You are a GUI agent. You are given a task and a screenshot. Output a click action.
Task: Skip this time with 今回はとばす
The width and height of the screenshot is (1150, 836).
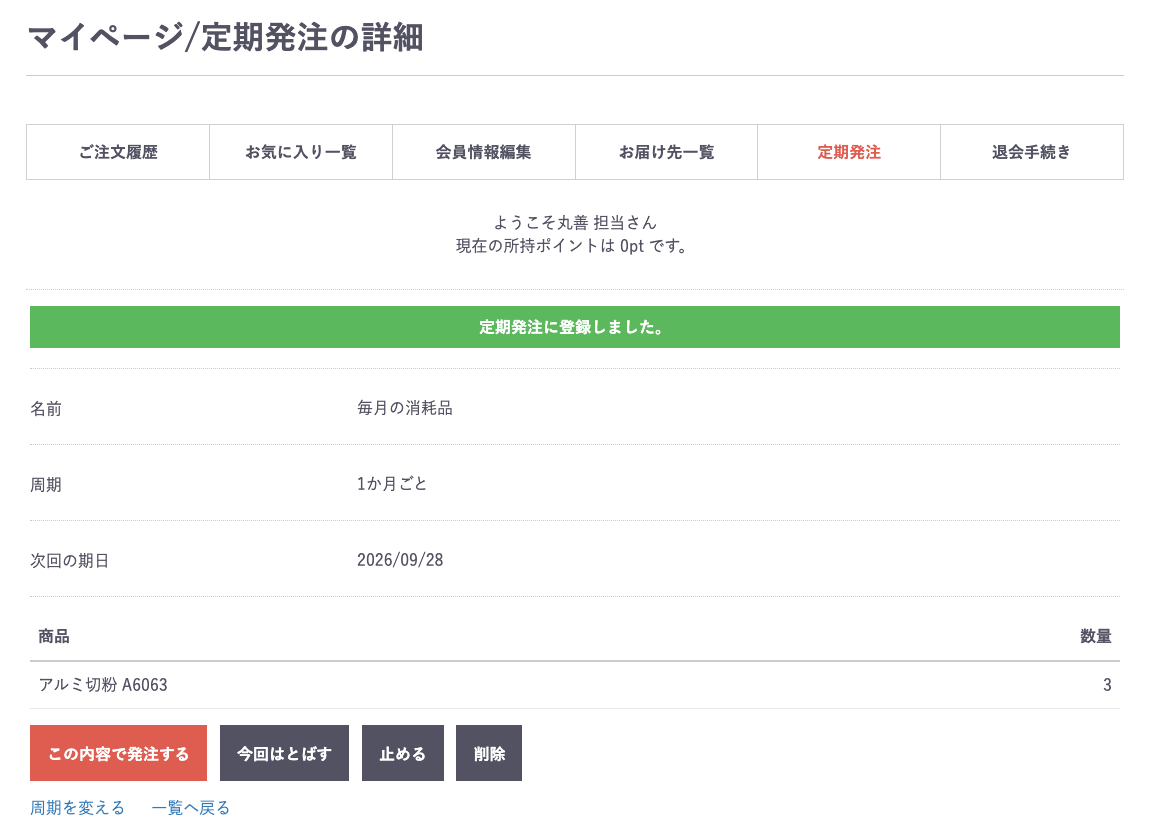[285, 753]
